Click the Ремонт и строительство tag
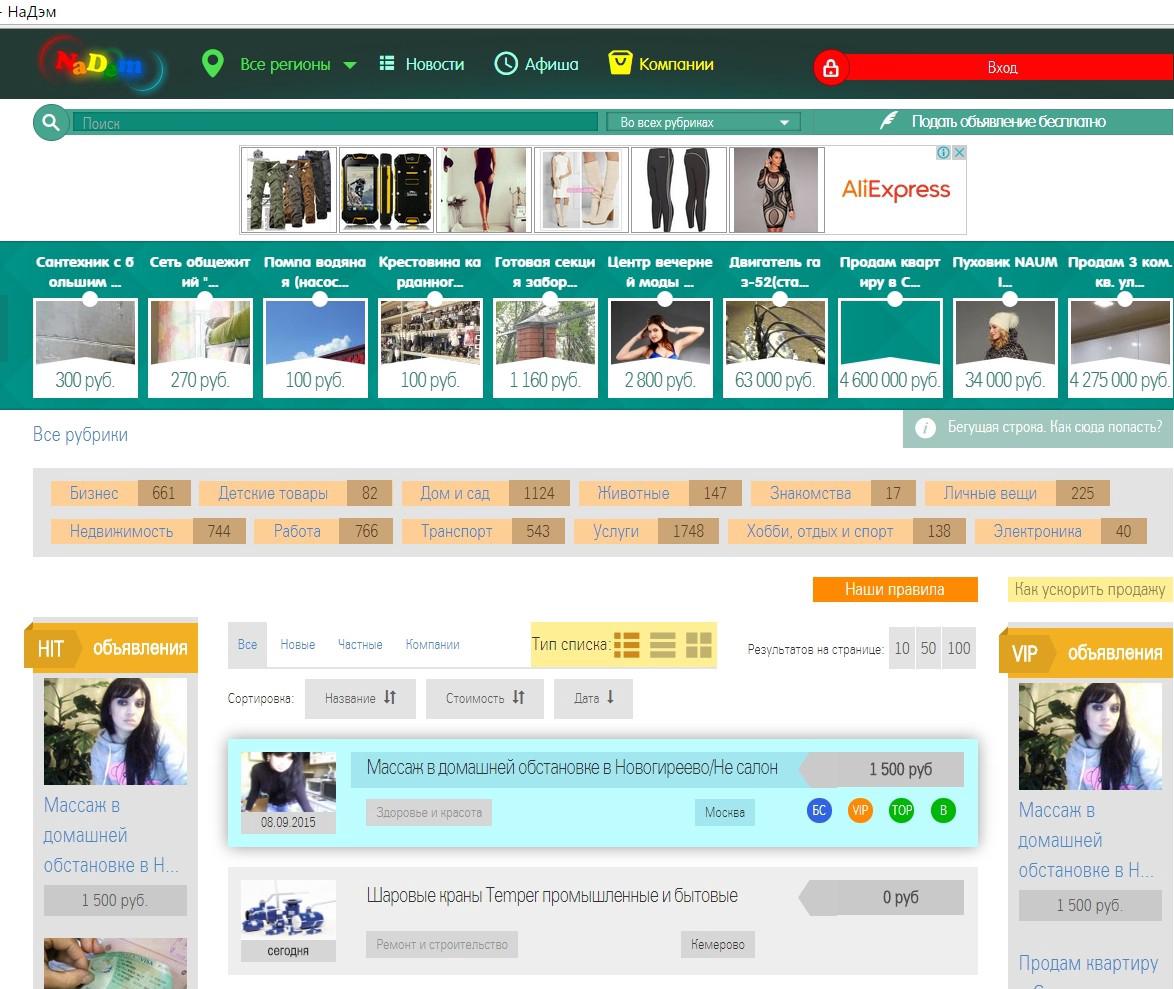 click(442, 944)
